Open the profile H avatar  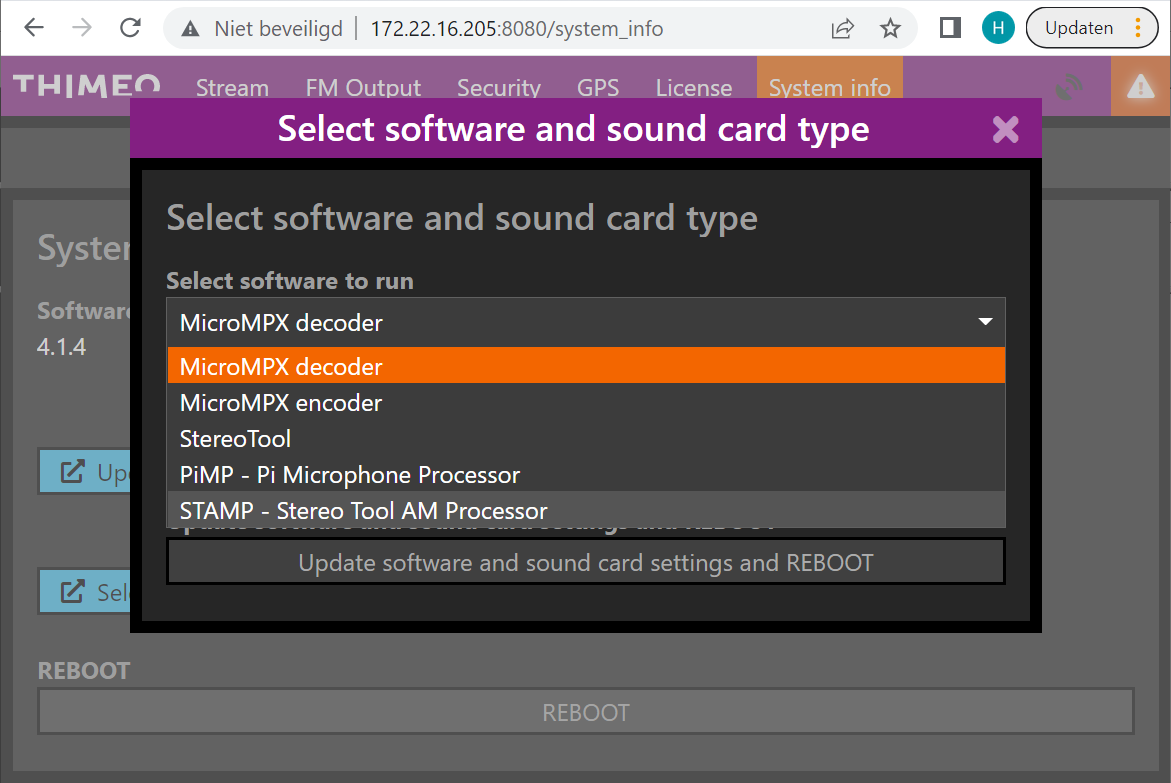coord(998,28)
